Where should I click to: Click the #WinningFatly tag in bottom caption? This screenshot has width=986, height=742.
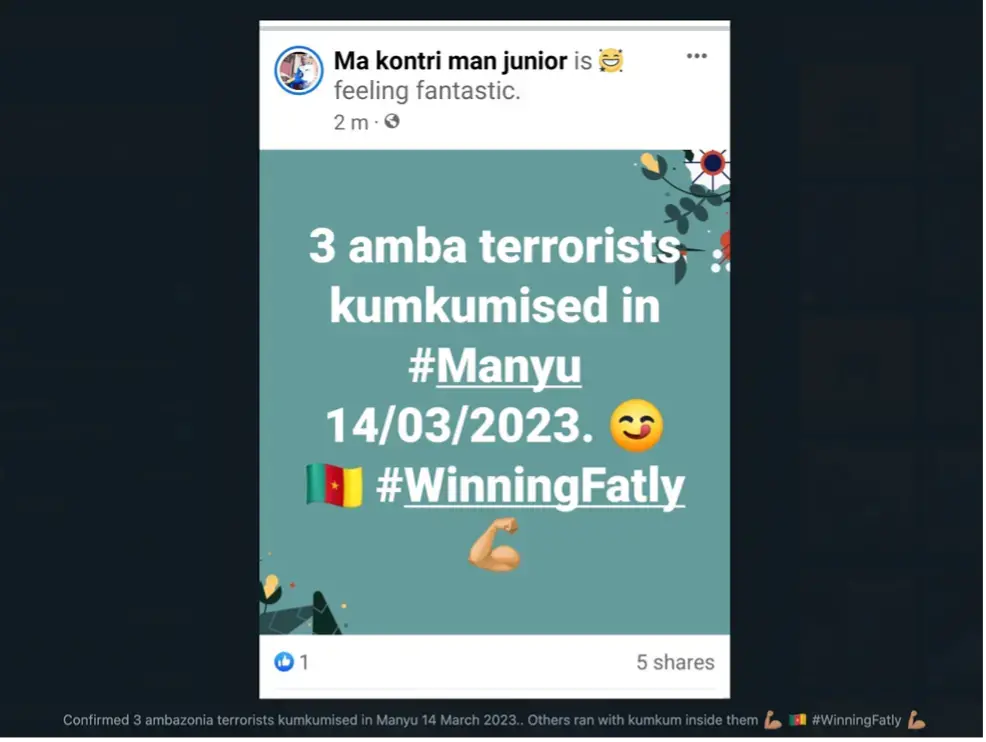point(856,720)
